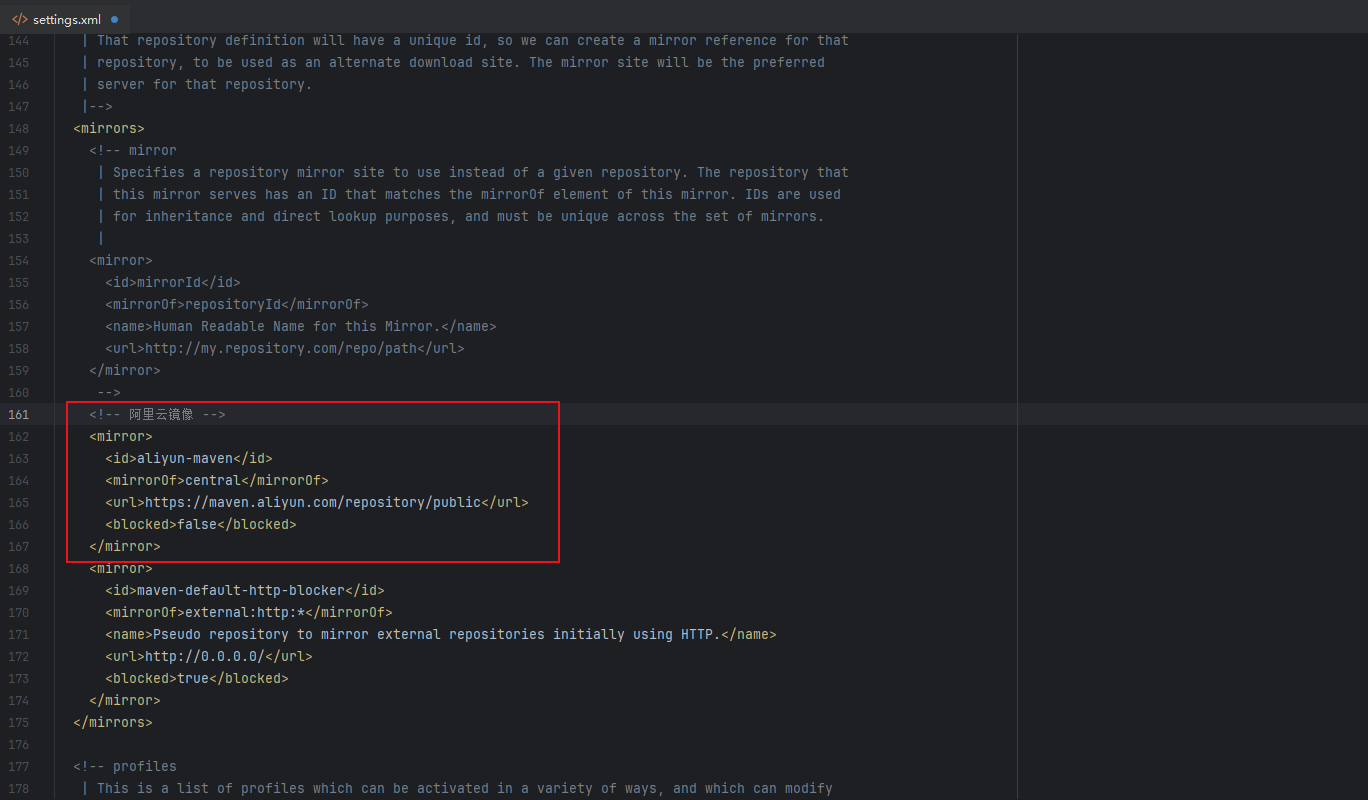Viewport: 1368px width, 800px height.
Task: Click the my.repository.com/repo/path URL
Action: (x=281, y=348)
